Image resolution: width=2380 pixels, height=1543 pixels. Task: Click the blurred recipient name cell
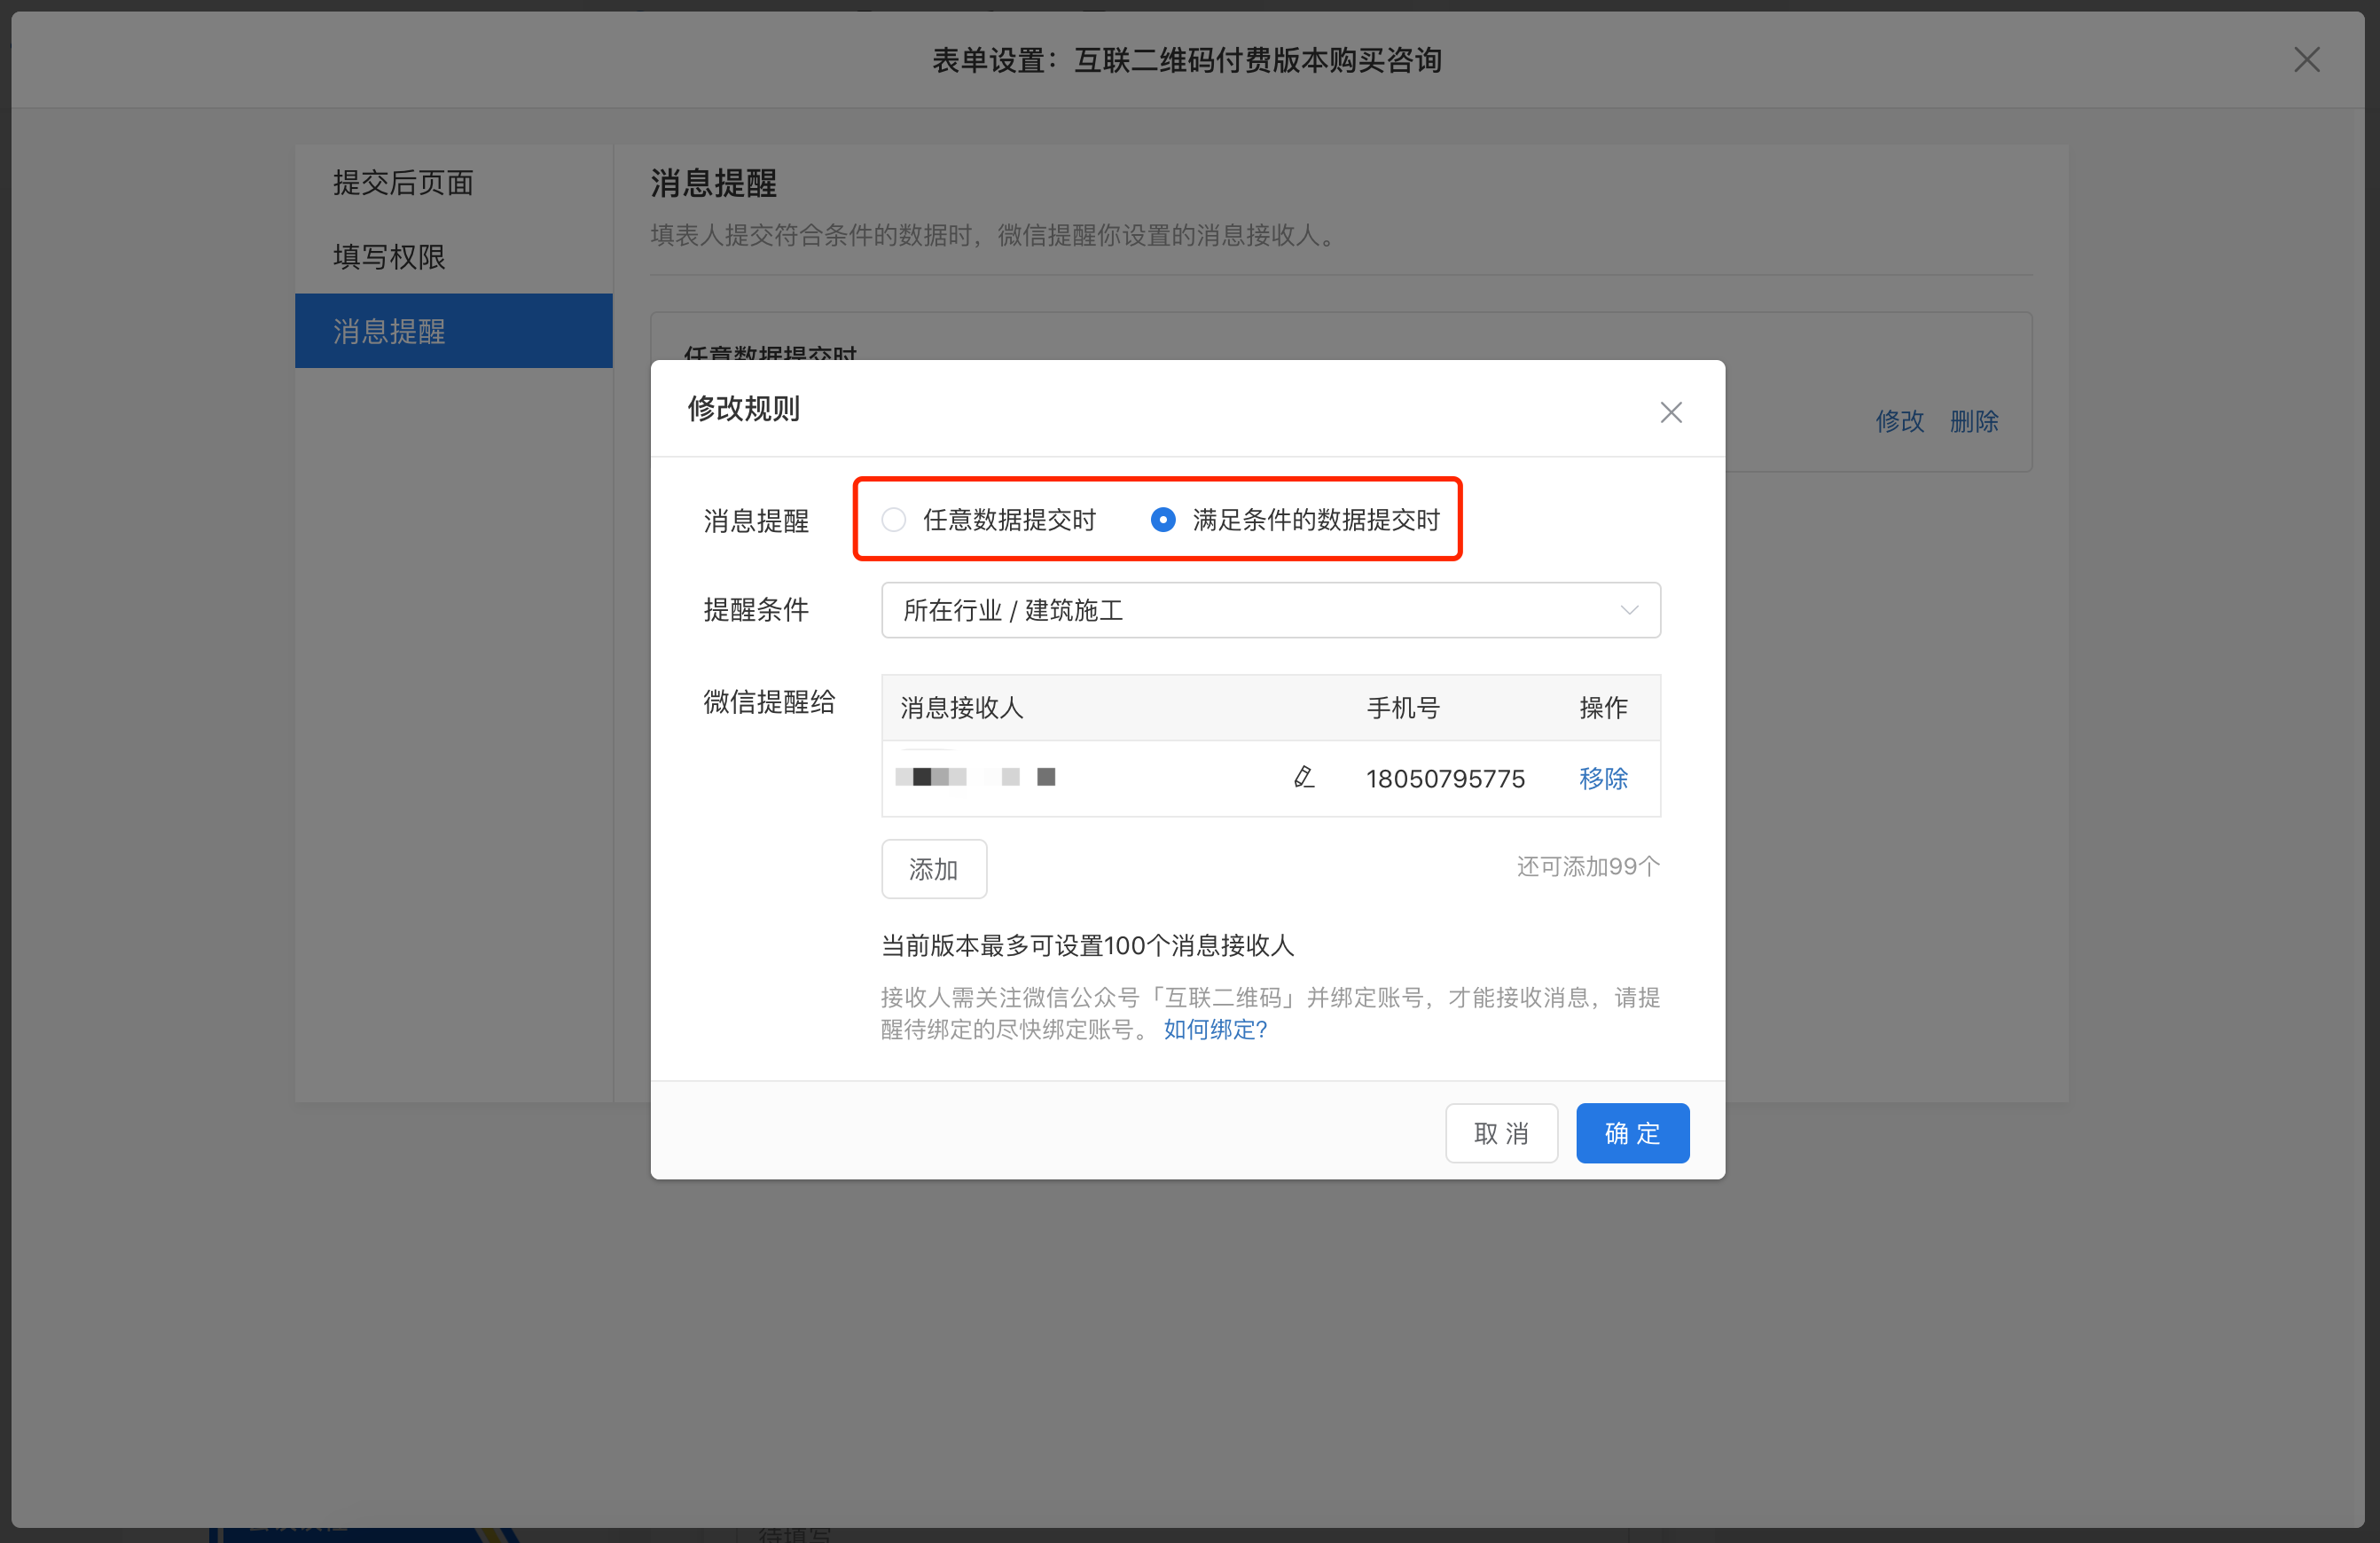tap(976, 777)
